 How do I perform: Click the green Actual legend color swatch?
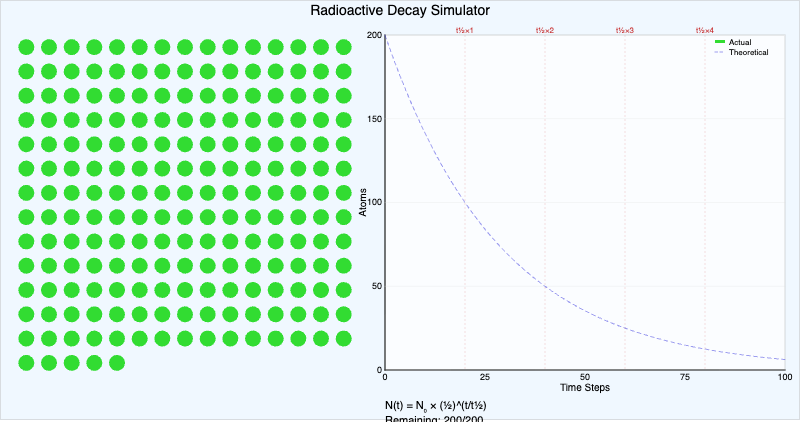point(719,42)
